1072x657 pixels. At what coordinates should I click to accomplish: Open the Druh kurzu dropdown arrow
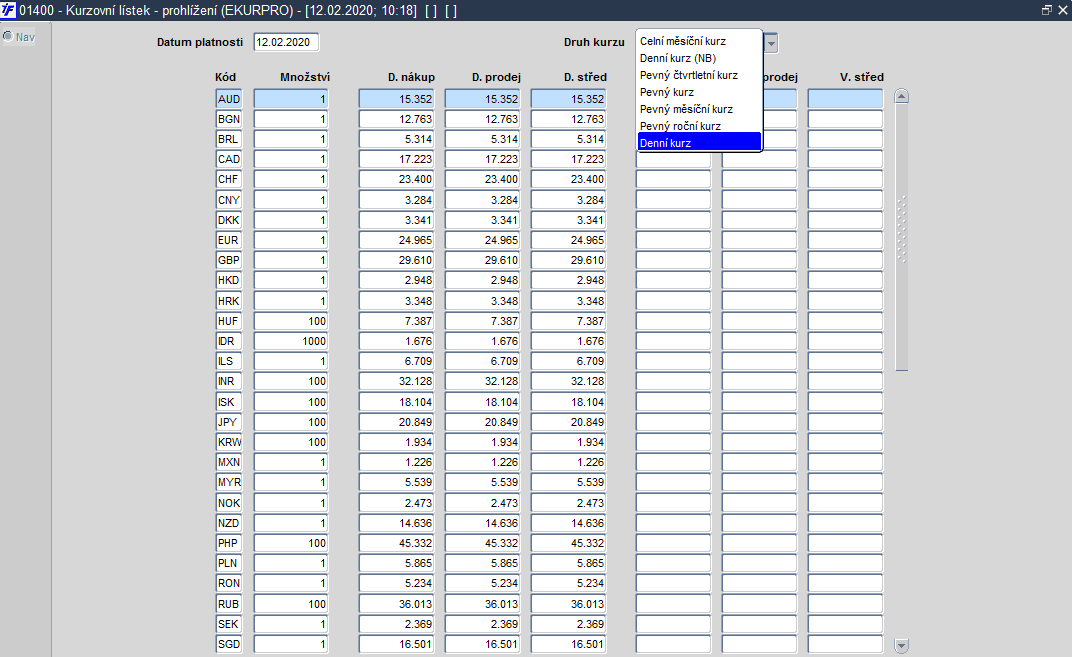tap(771, 43)
